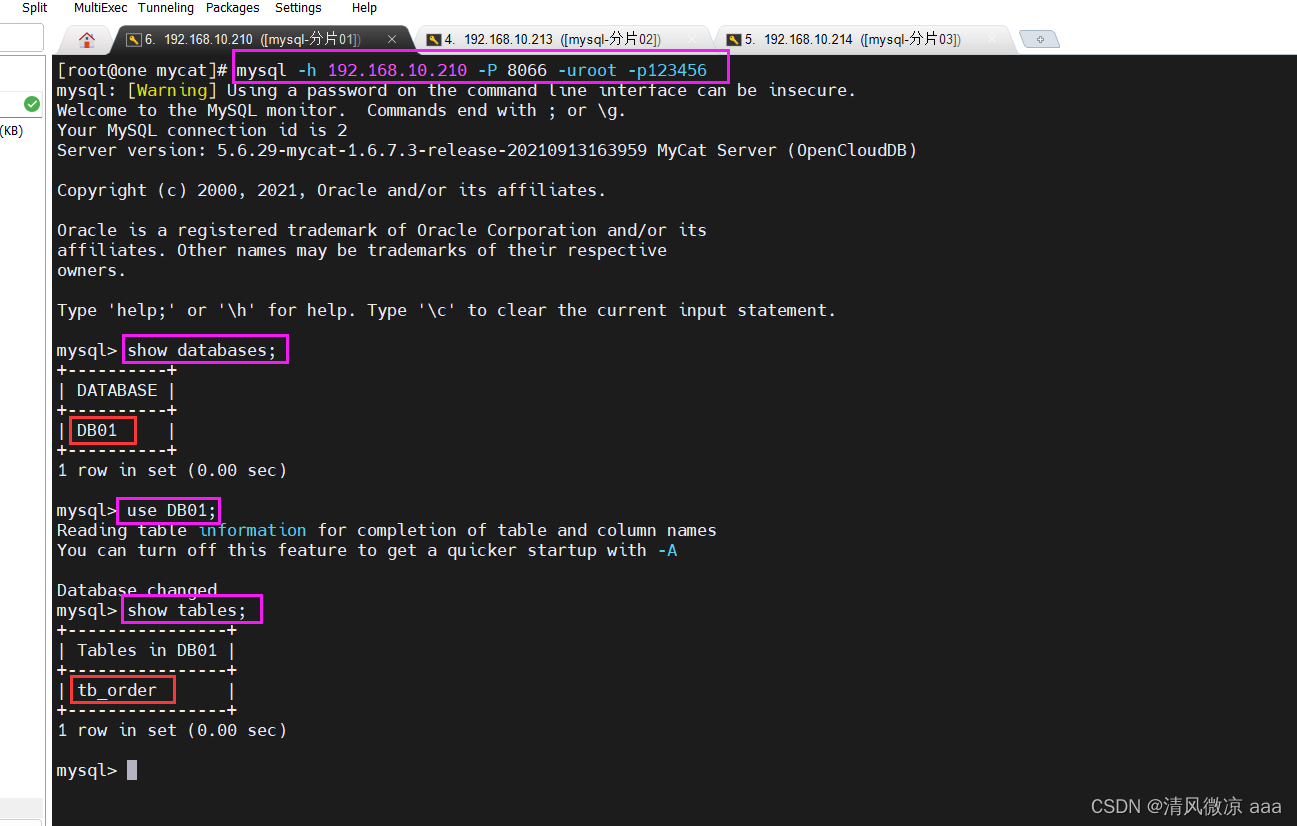Click the 'DATABASE' column header text
Image resolution: width=1297 pixels, height=826 pixels.
pyautogui.click(x=117, y=390)
